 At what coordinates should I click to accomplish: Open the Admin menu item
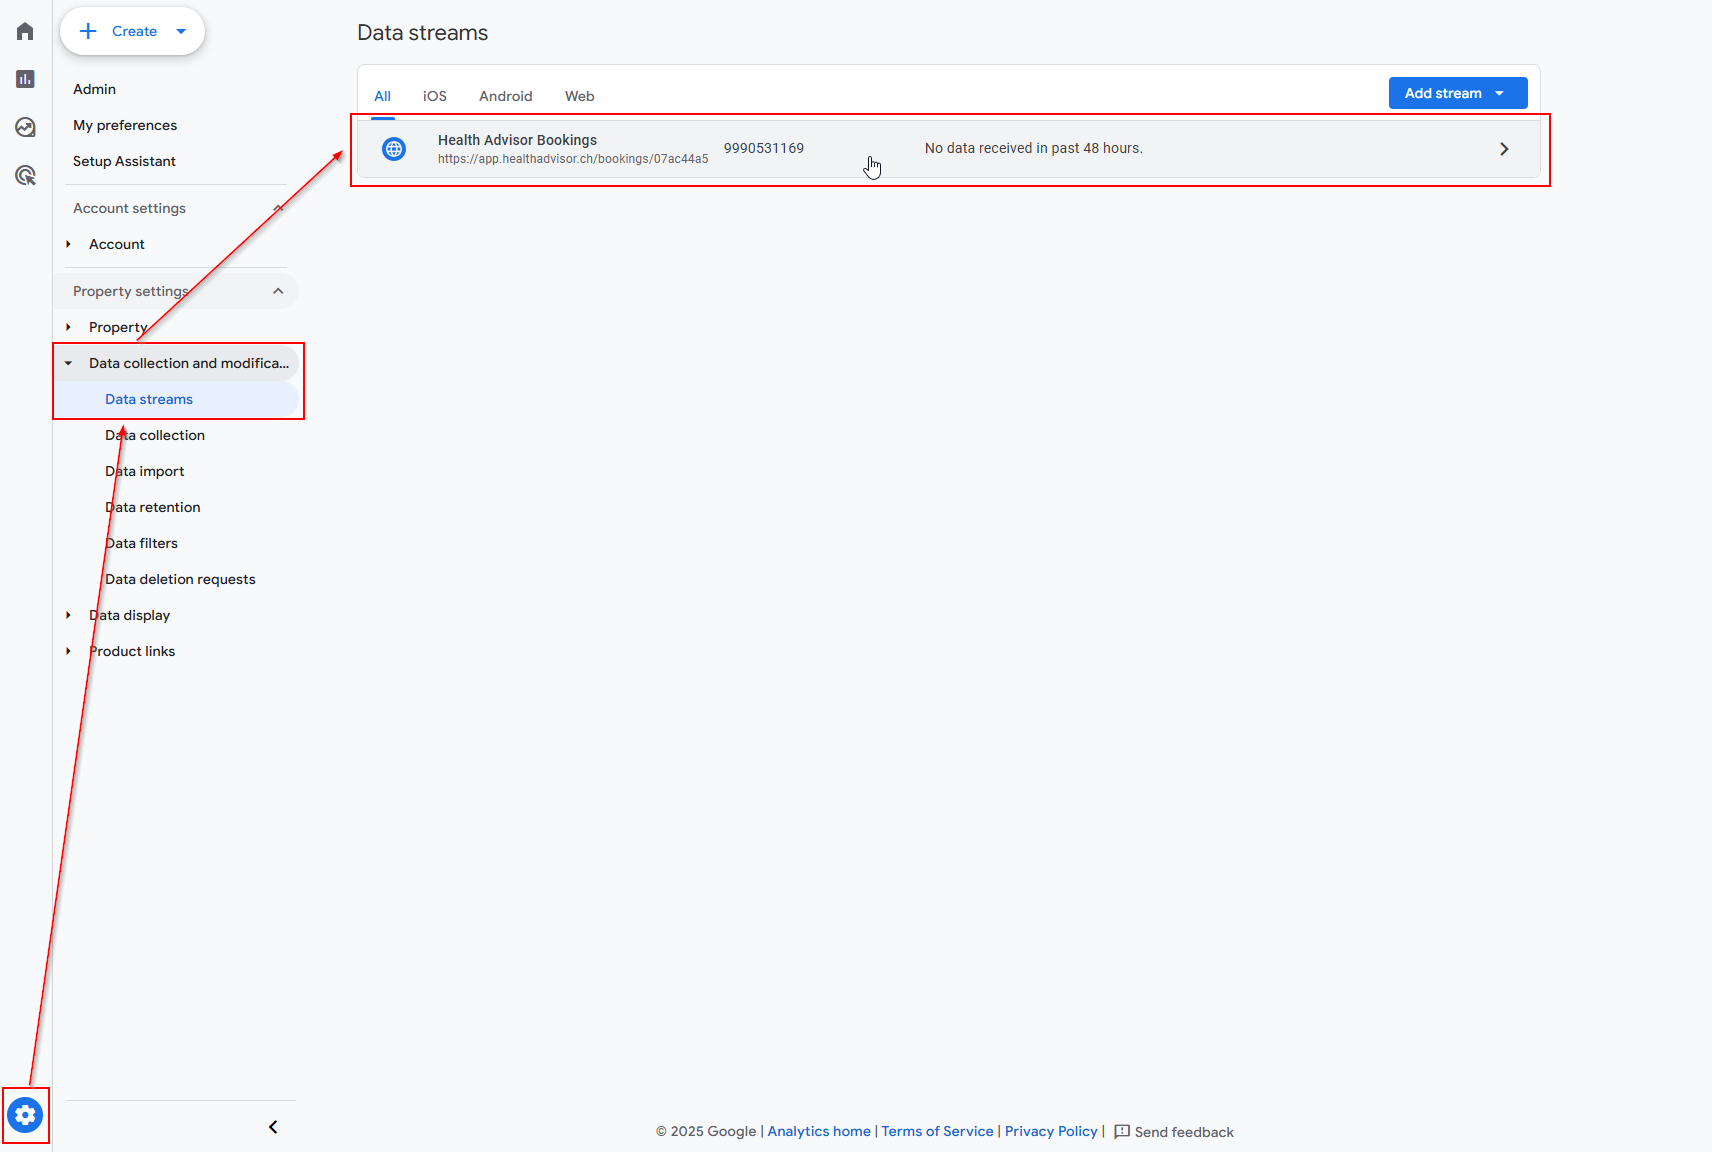coord(94,89)
